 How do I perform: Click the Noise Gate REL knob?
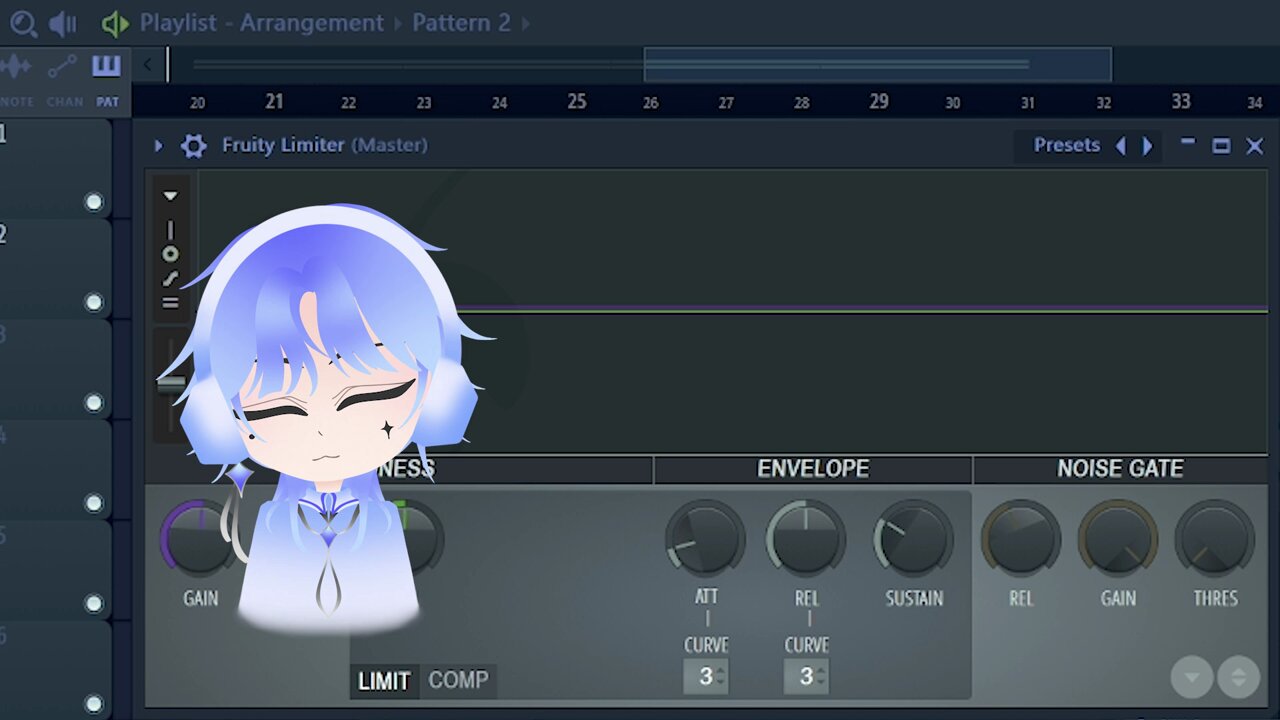(1020, 539)
